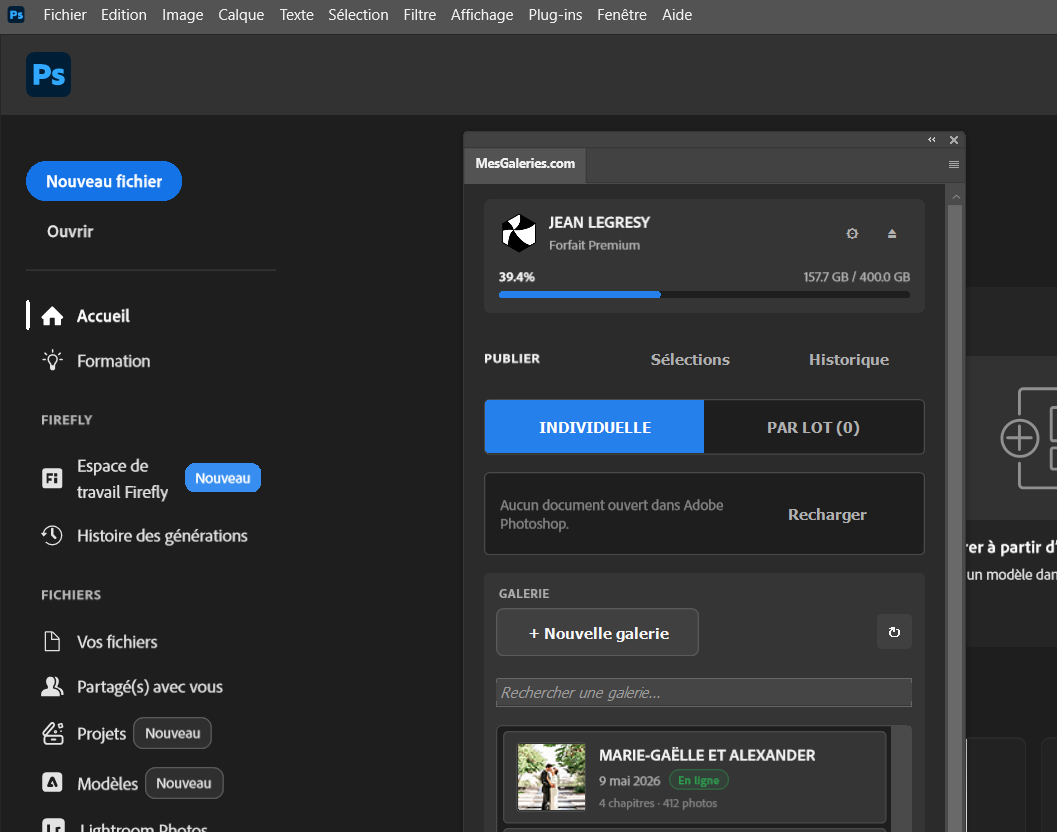Viewport: 1057px width, 832px height.
Task: Click Marie-Gaëlle et Alexander gallery thumbnail
Action: click(551, 776)
